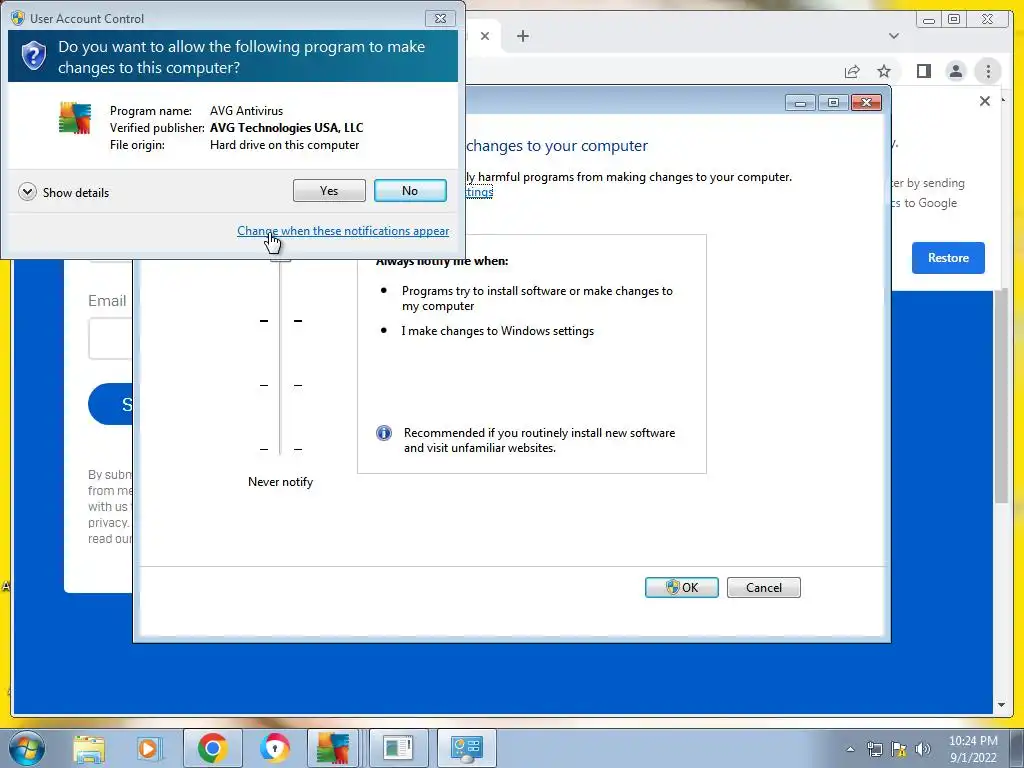Close the User Account Control dialog

tap(440, 18)
